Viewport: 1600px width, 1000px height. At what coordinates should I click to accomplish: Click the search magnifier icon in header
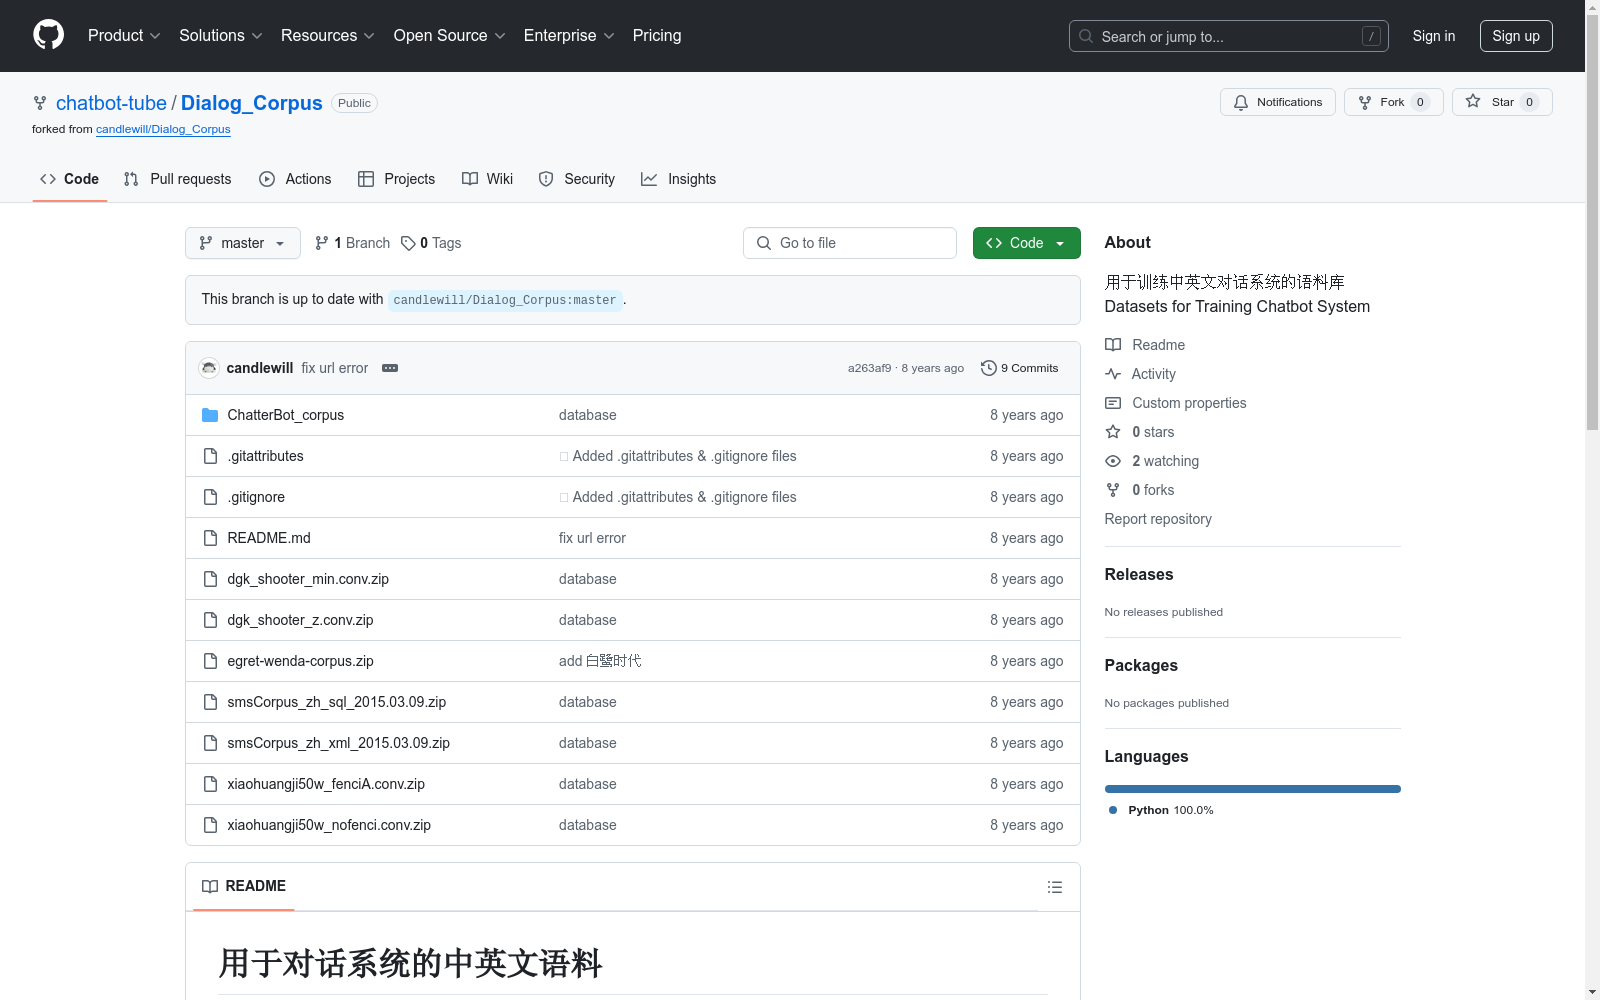point(1086,36)
